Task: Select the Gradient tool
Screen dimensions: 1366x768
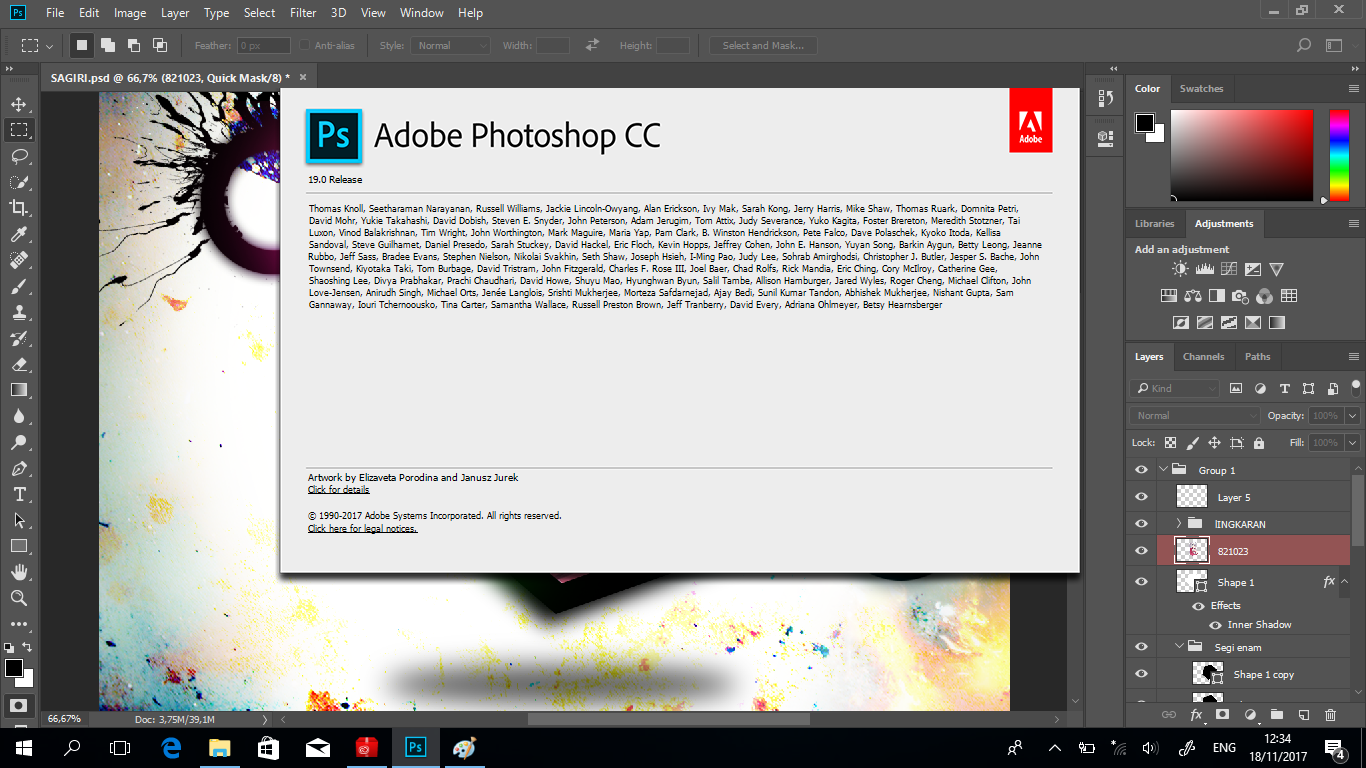Action: (18, 390)
